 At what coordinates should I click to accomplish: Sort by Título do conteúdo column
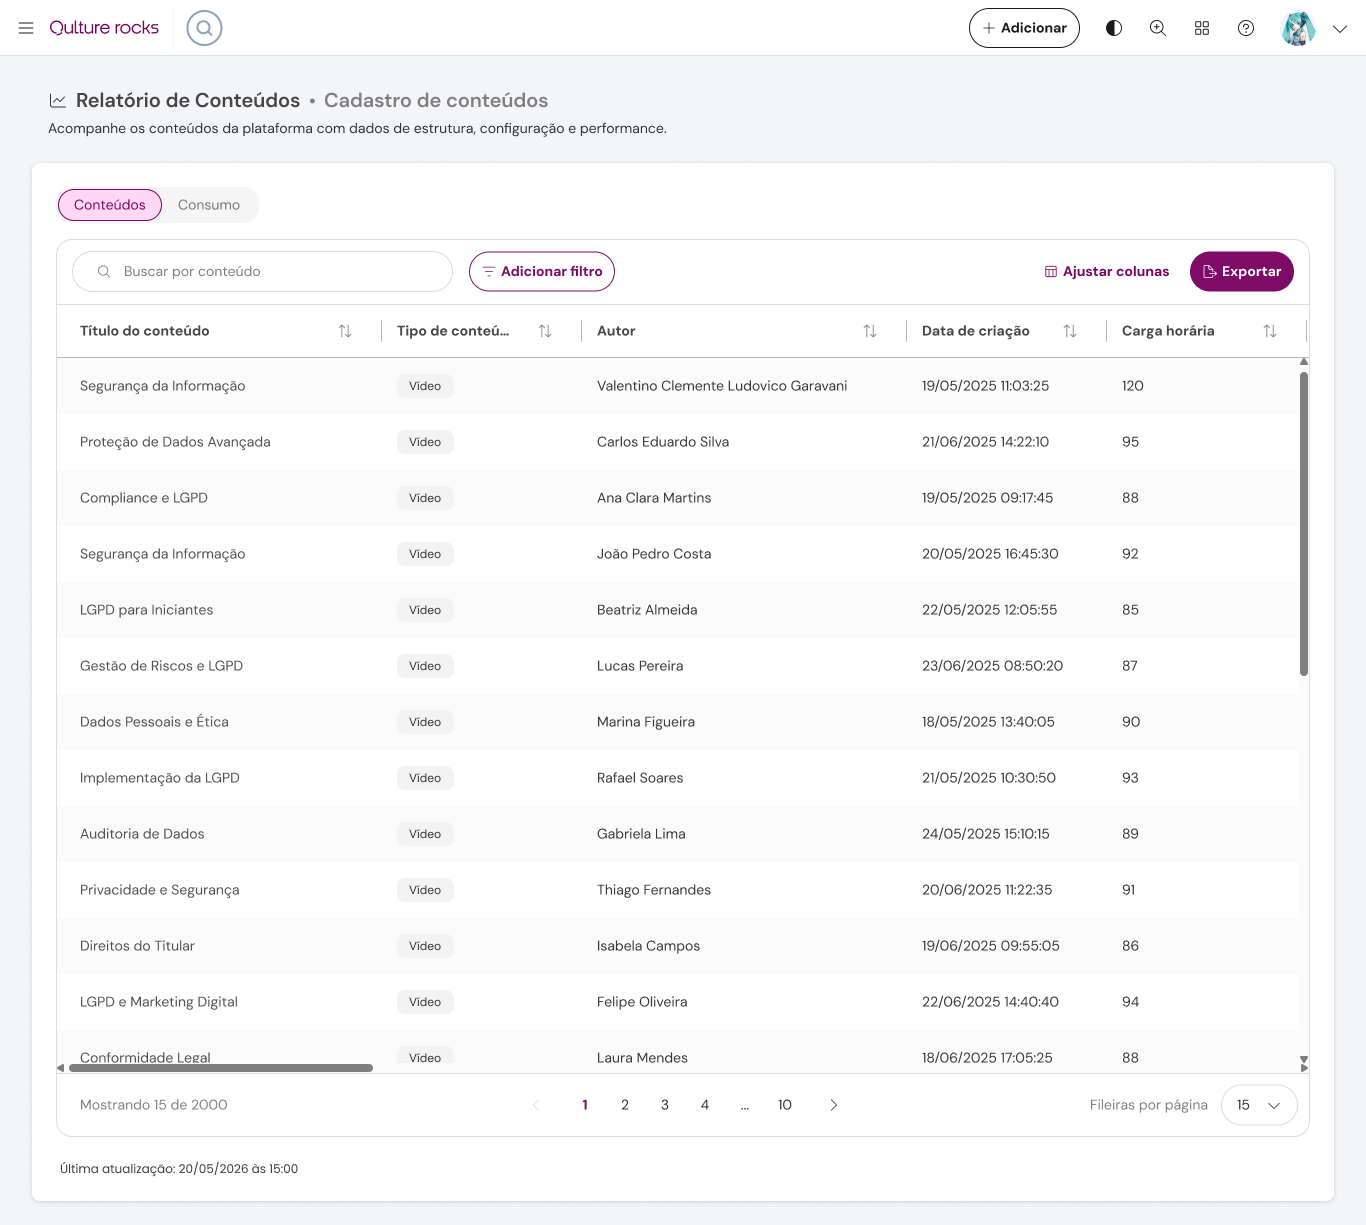point(345,331)
